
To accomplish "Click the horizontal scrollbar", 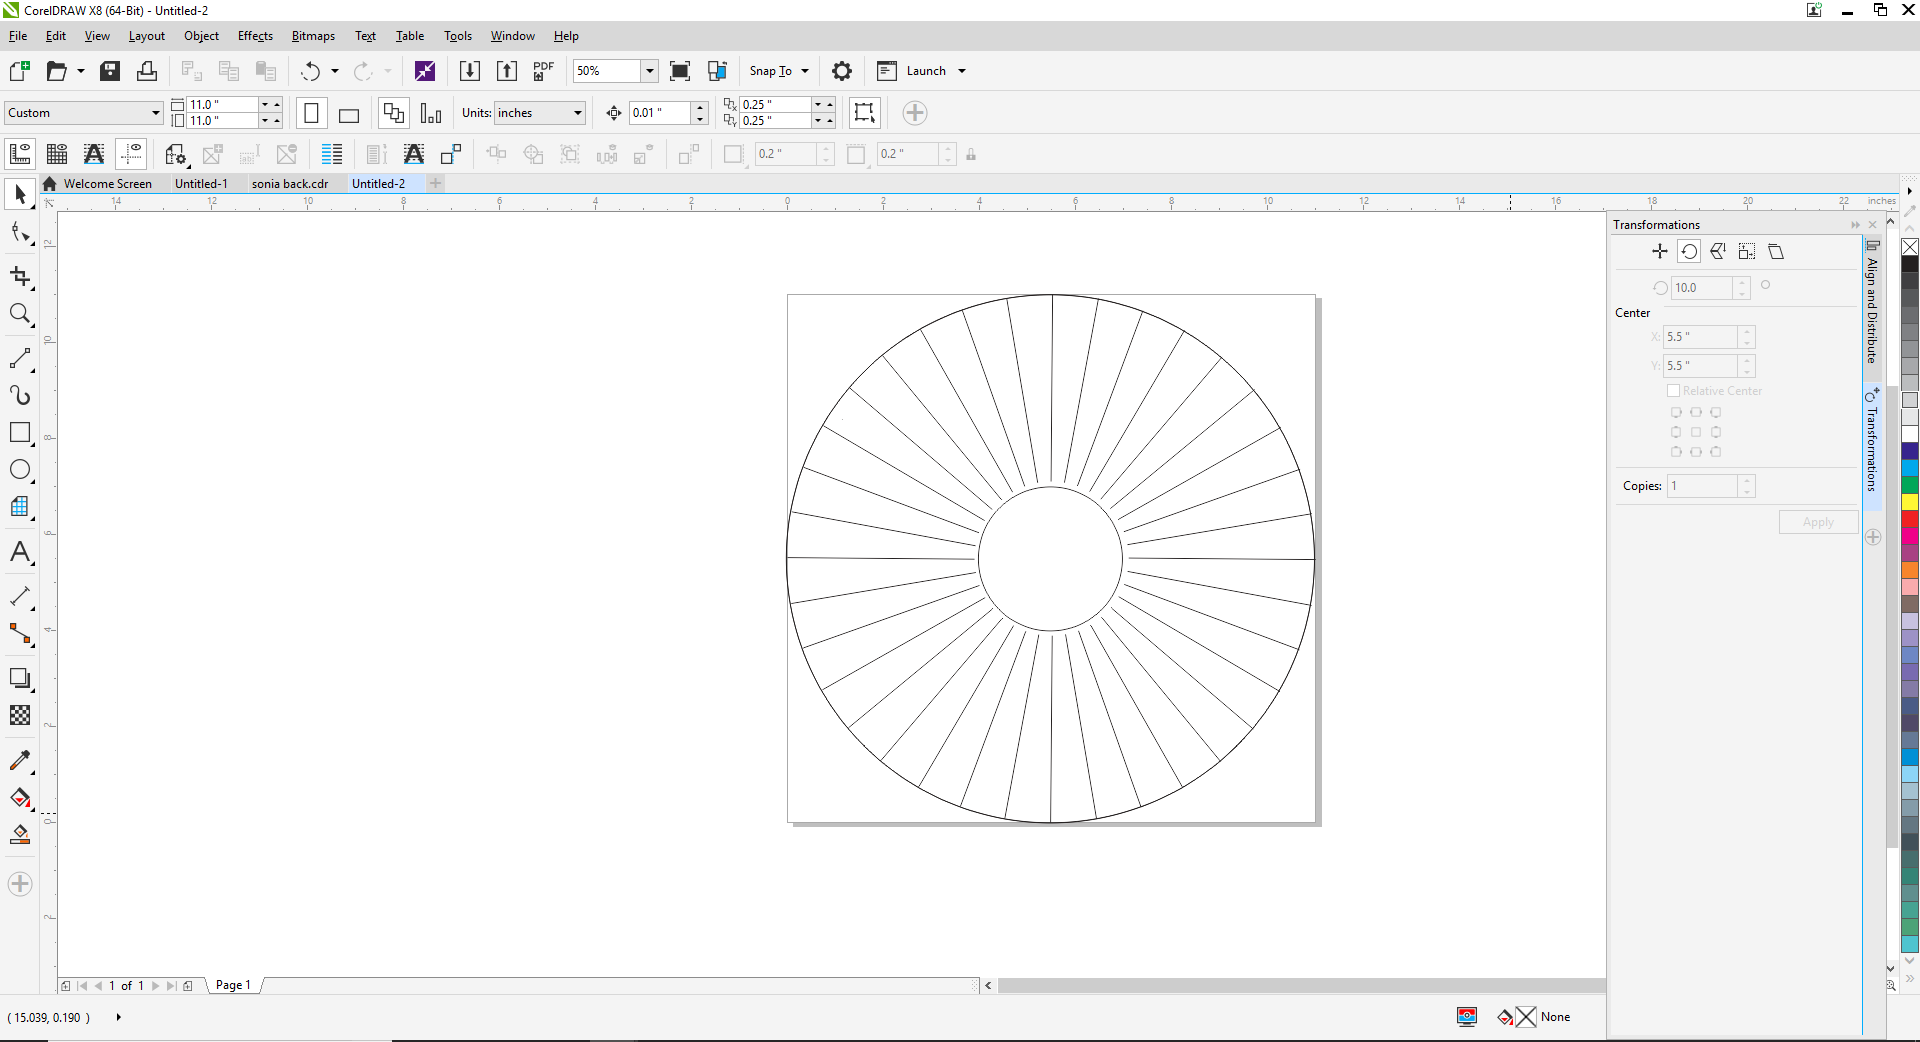I will click(1300, 985).
